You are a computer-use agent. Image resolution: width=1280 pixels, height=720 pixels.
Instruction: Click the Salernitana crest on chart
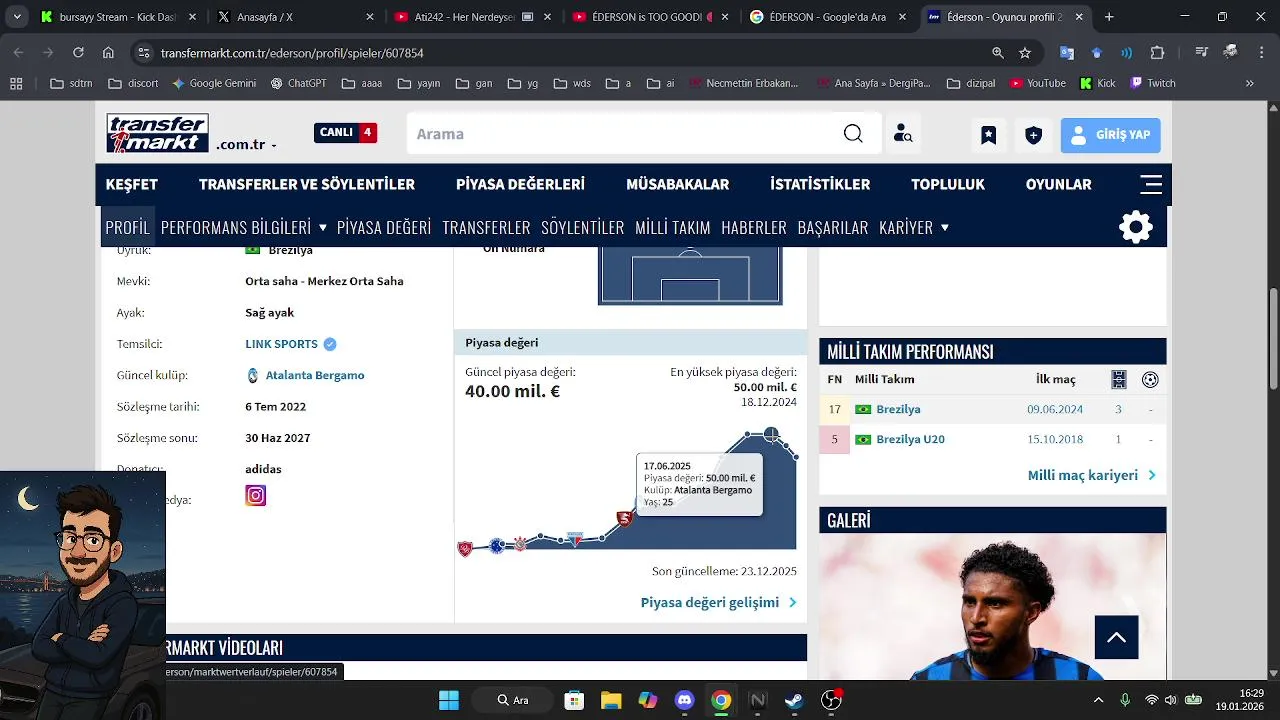[625, 518]
